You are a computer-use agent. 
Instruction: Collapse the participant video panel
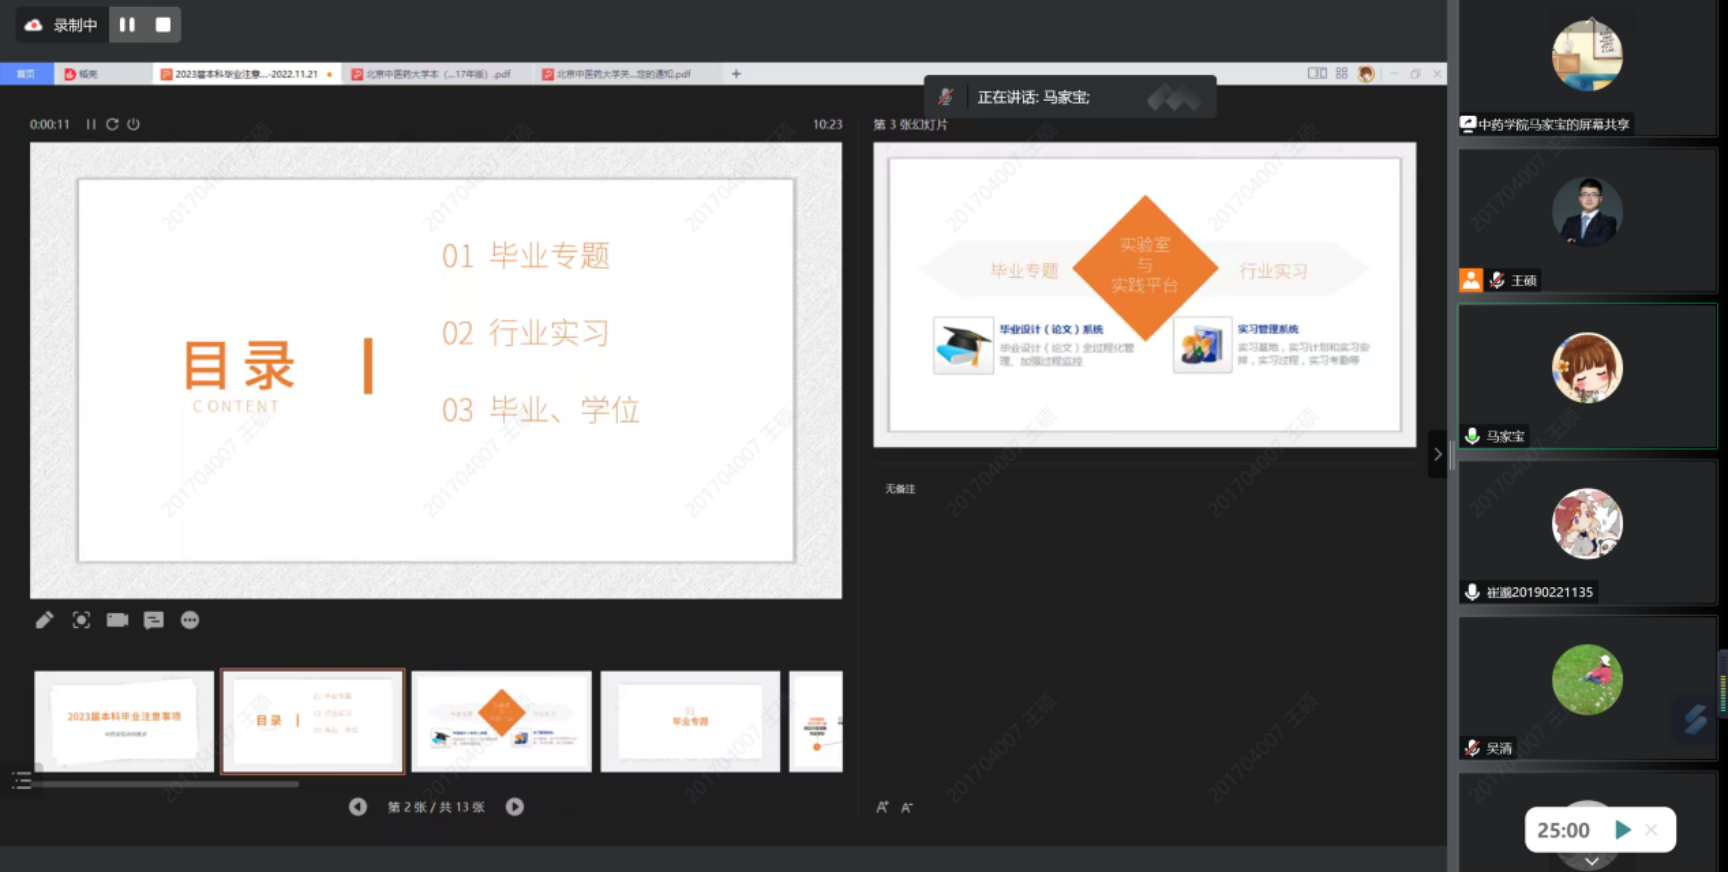coord(1437,454)
